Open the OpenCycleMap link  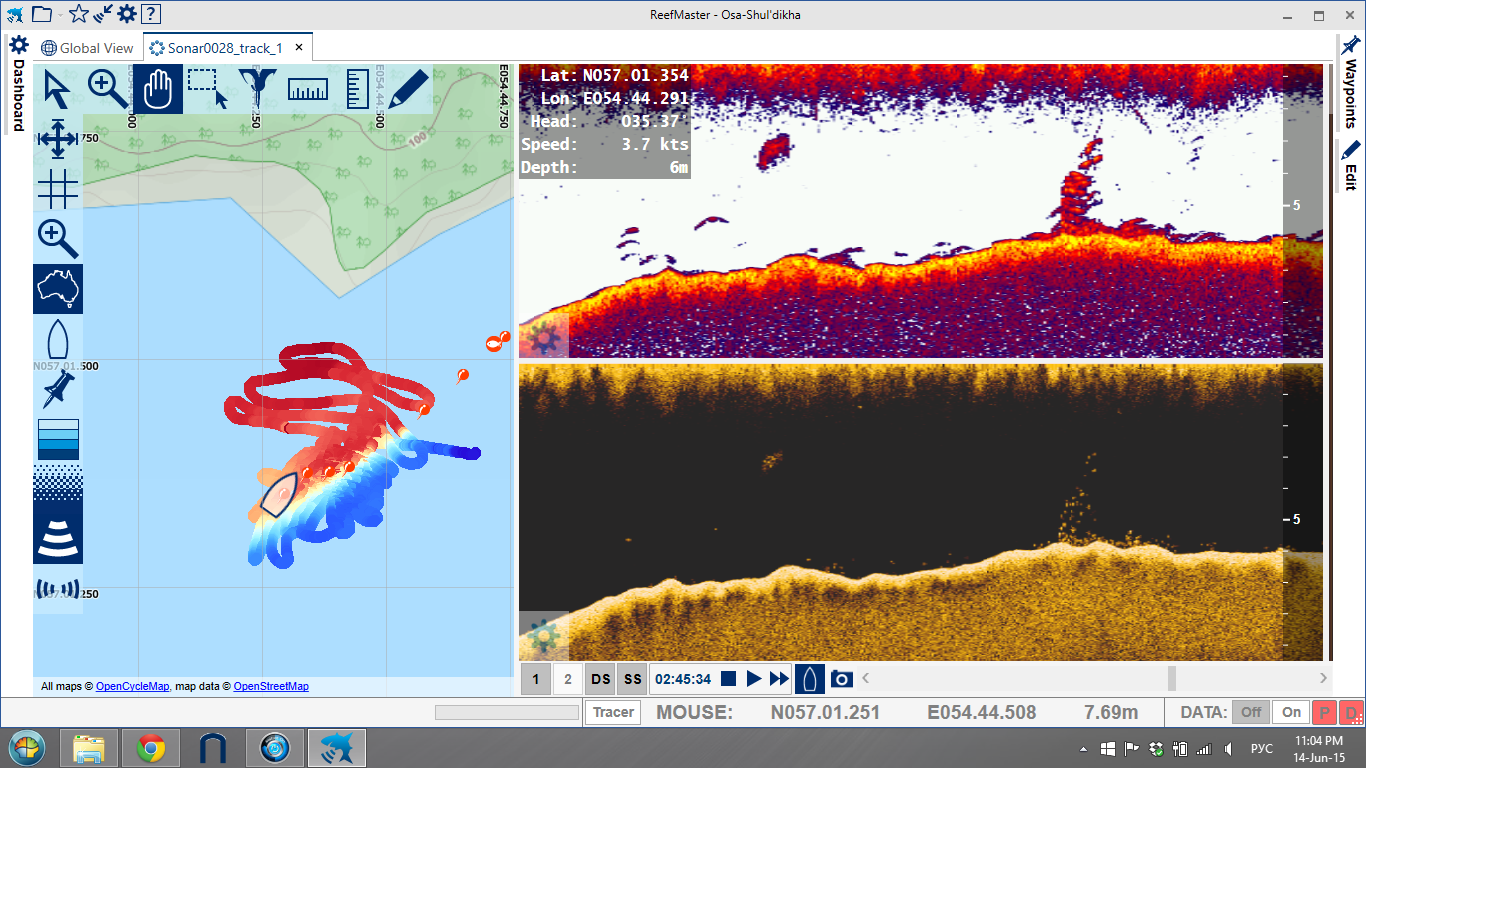pyautogui.click(x=132, y=686)
